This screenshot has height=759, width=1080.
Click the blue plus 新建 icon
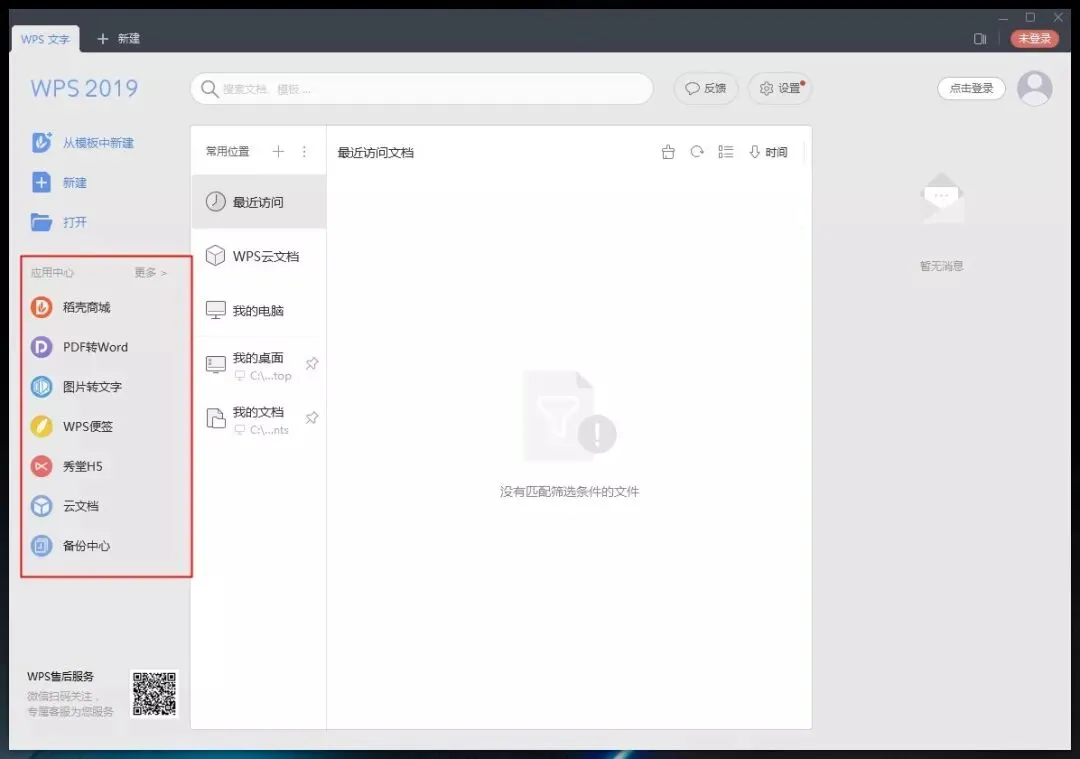pyautogui.click(x=41, y=183)
